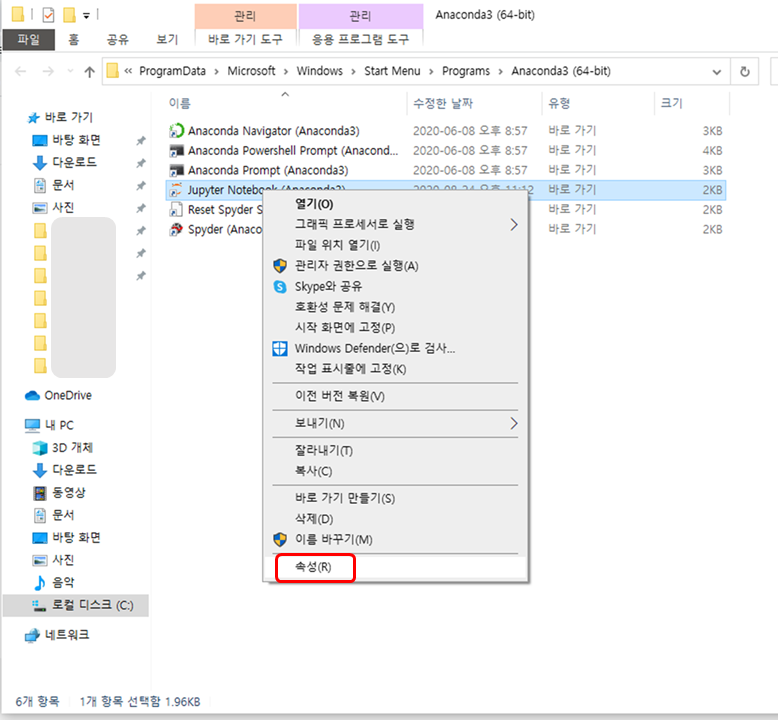The width and height of the screenshot is (778, 720).
Task: Click the Reset Spyder Settings file icon
Action: pos(176,209)
